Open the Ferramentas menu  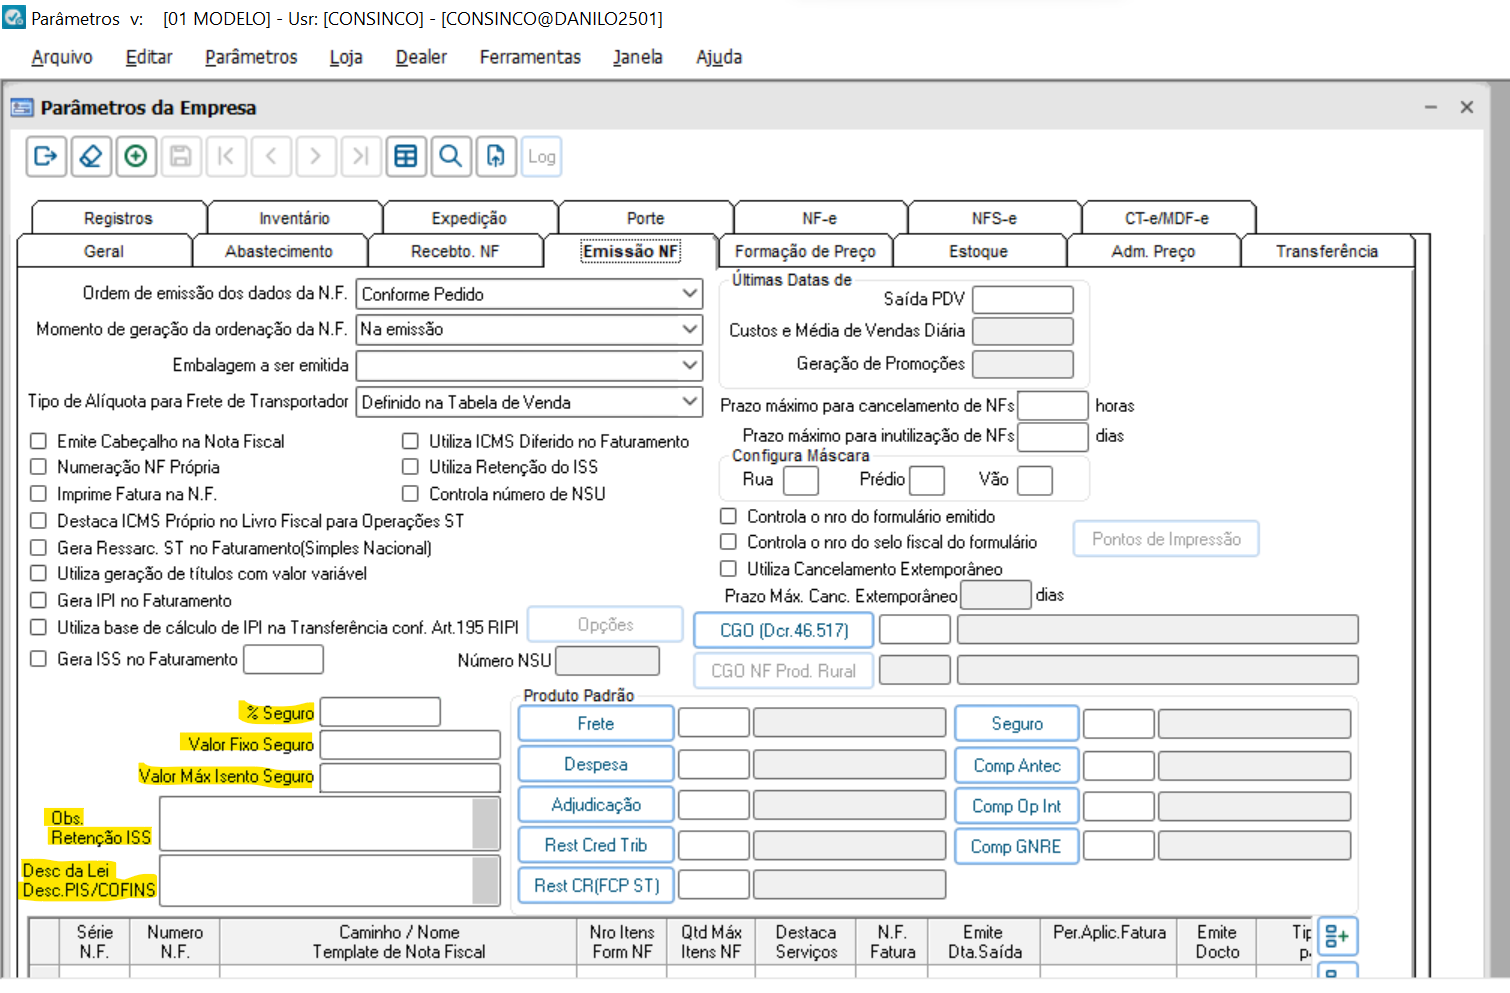pyautogui.click(x=529, y=57)
